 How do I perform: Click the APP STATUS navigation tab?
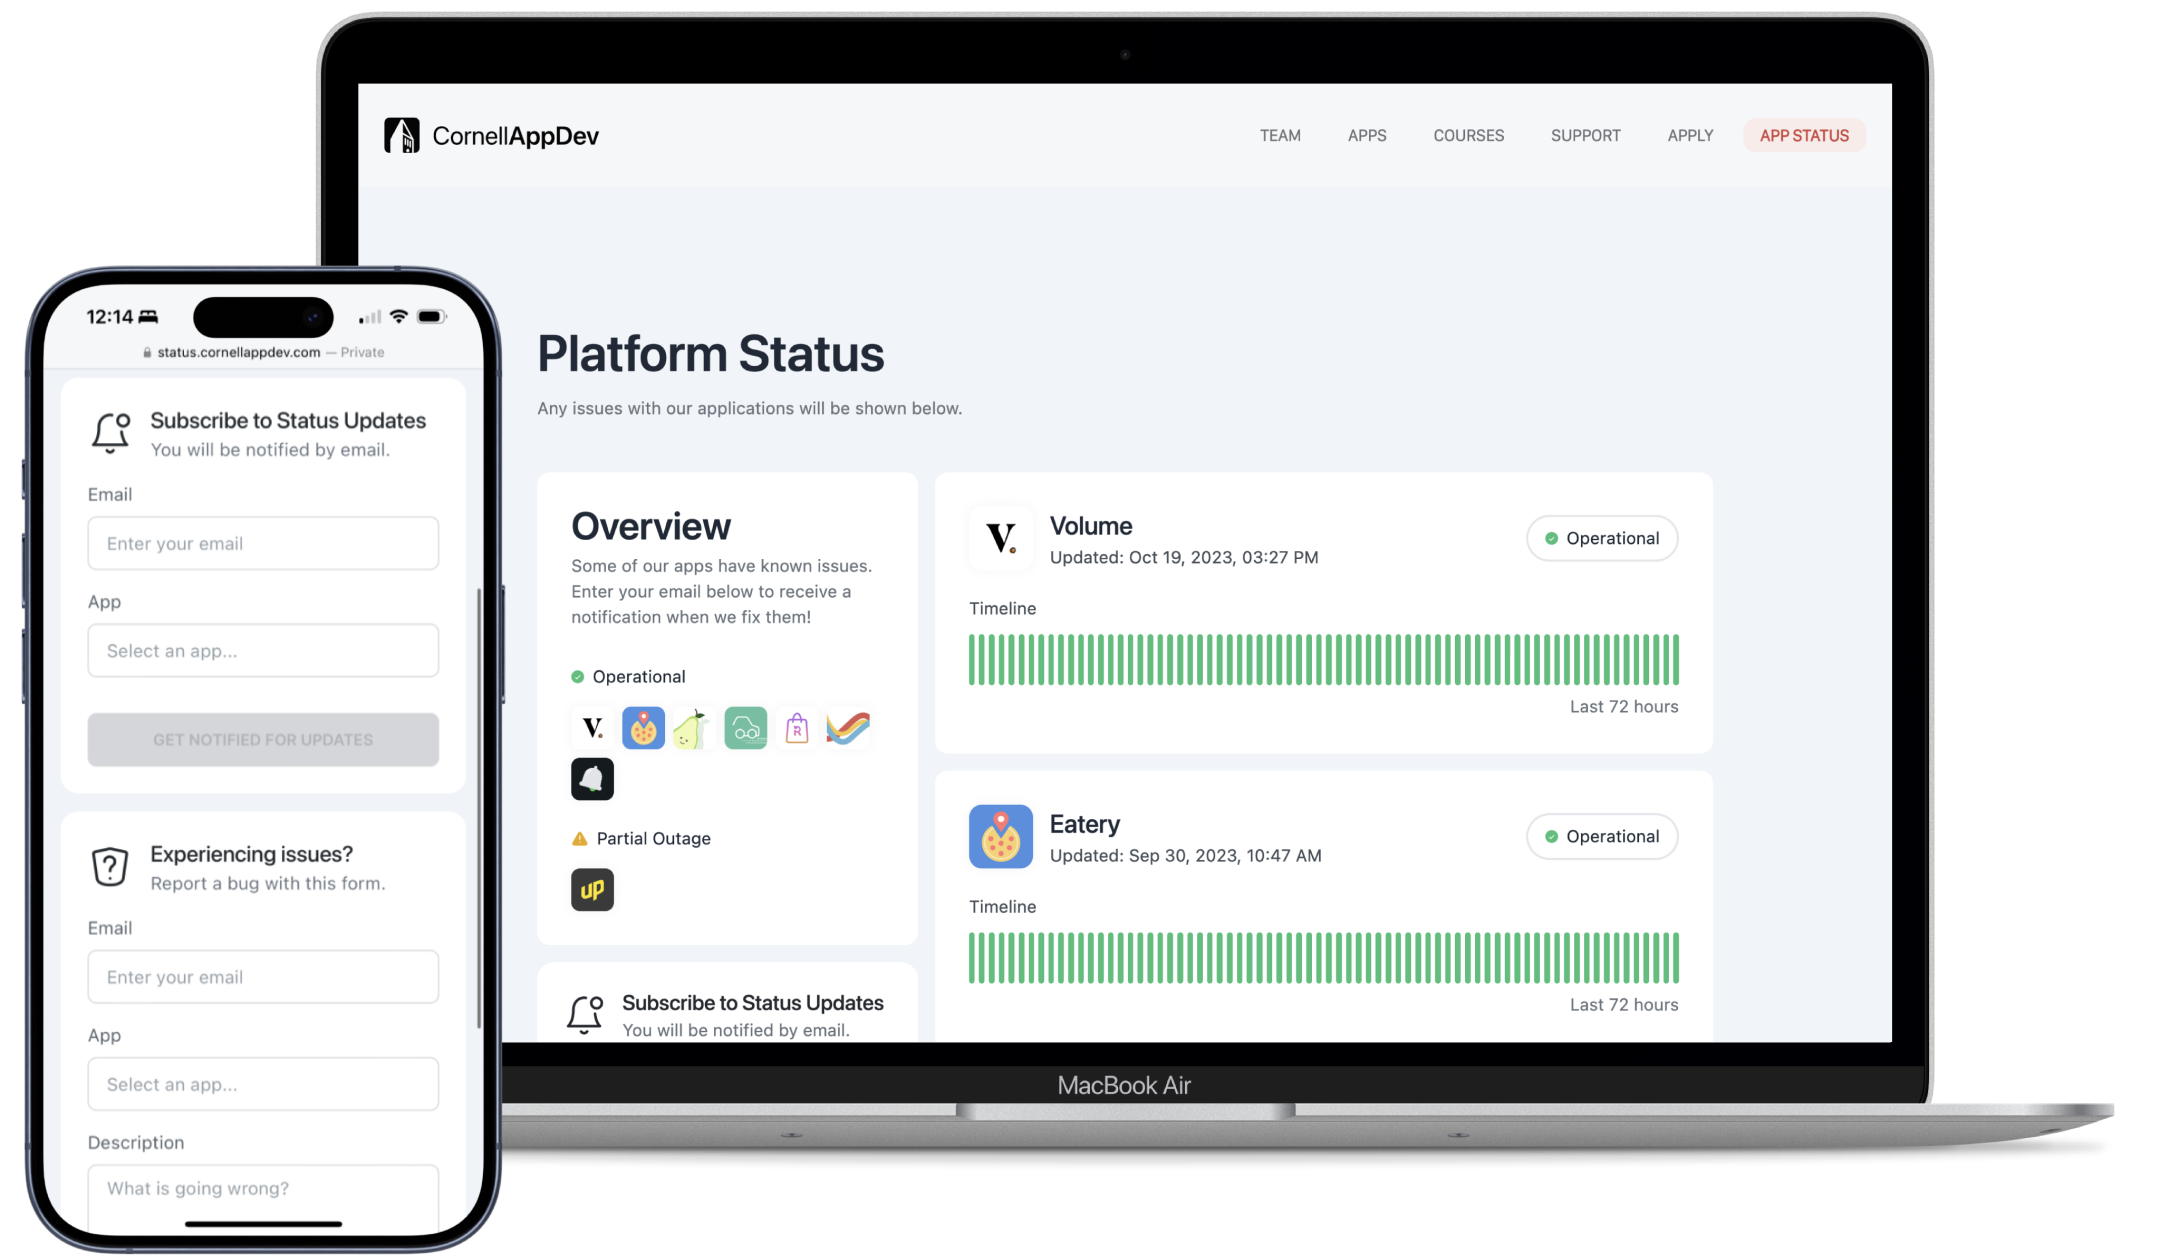pos(1804,135)
